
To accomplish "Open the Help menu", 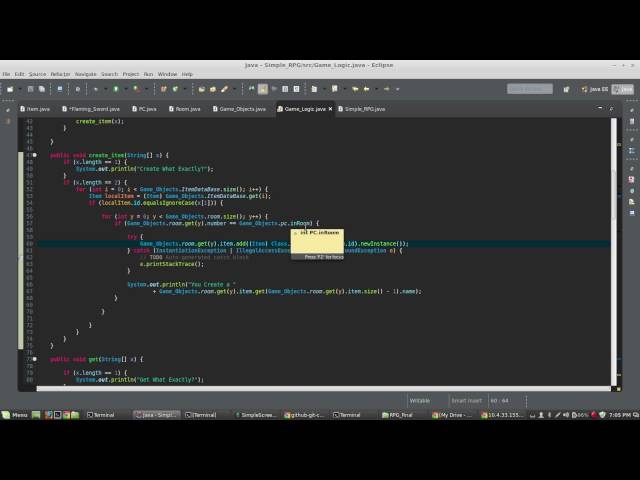I will tap(187, 74).
